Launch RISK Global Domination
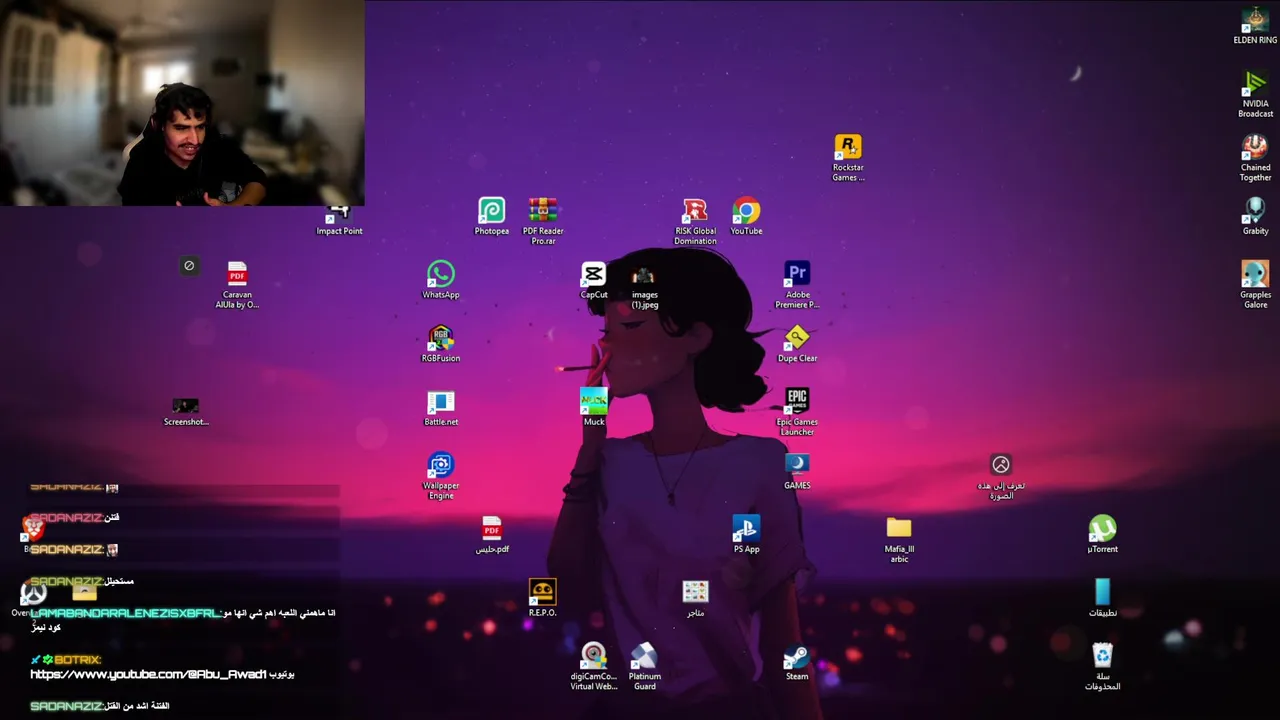 pos(695,221)
